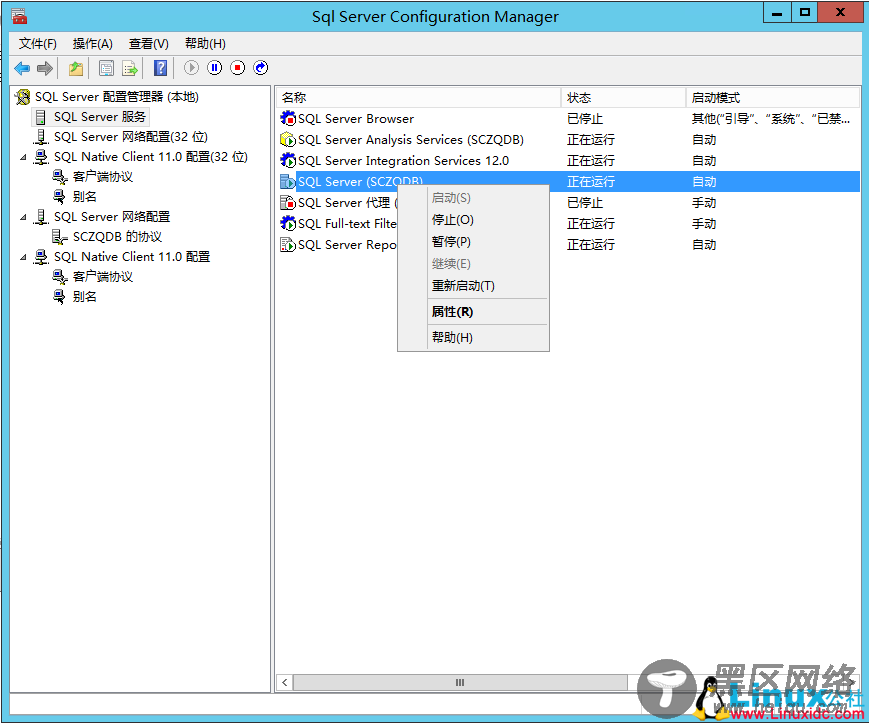Click the 名称 column header
Viewport: 869px width, 724px height.
418,98
